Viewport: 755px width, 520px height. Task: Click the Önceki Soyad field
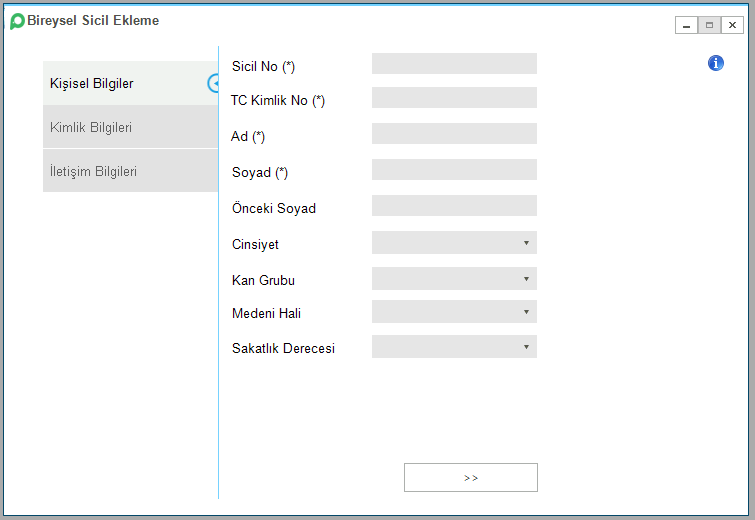pos(454,206)
